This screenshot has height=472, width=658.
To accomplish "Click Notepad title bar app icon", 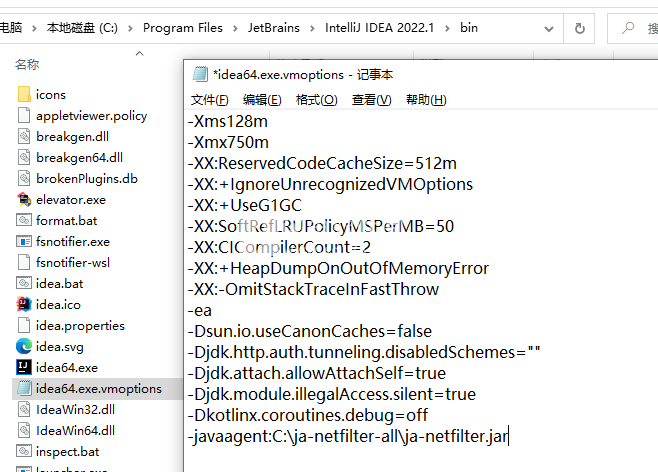I will (x=200, y=74).
